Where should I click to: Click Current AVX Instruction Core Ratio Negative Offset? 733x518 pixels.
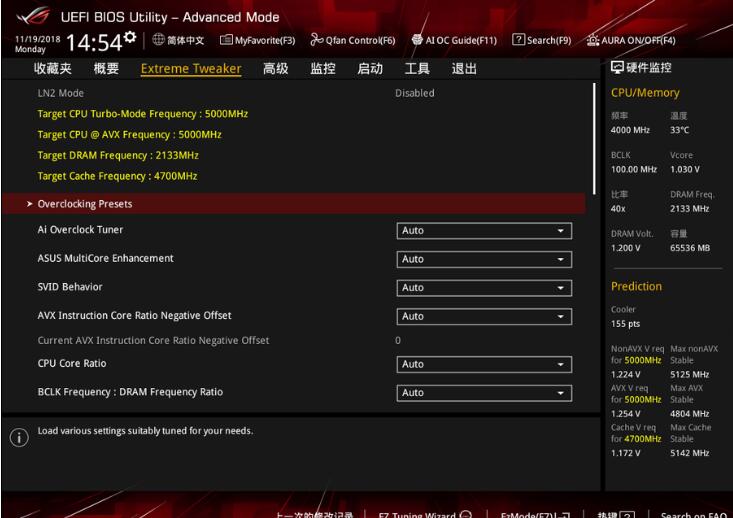click(x=153, y=340)
